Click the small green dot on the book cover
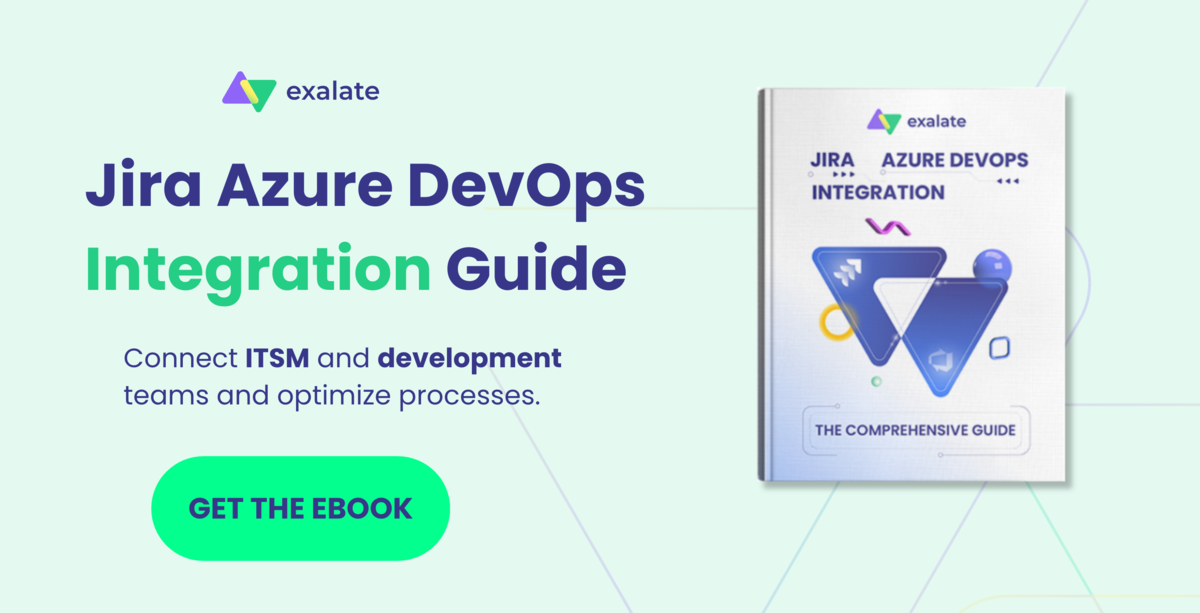Screen dimensions: 1200x613 coord(876,382)
